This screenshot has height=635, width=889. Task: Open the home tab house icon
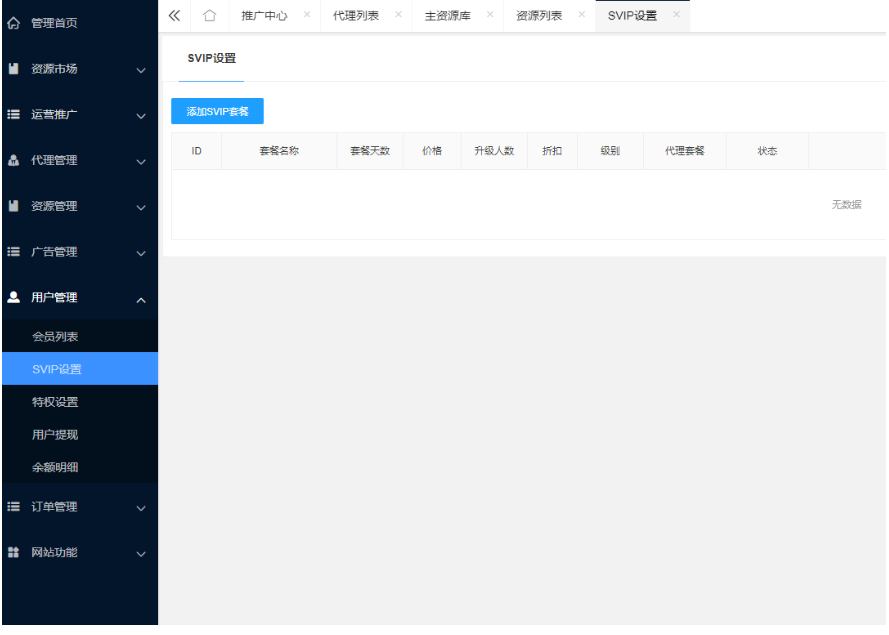click(209, 16)
